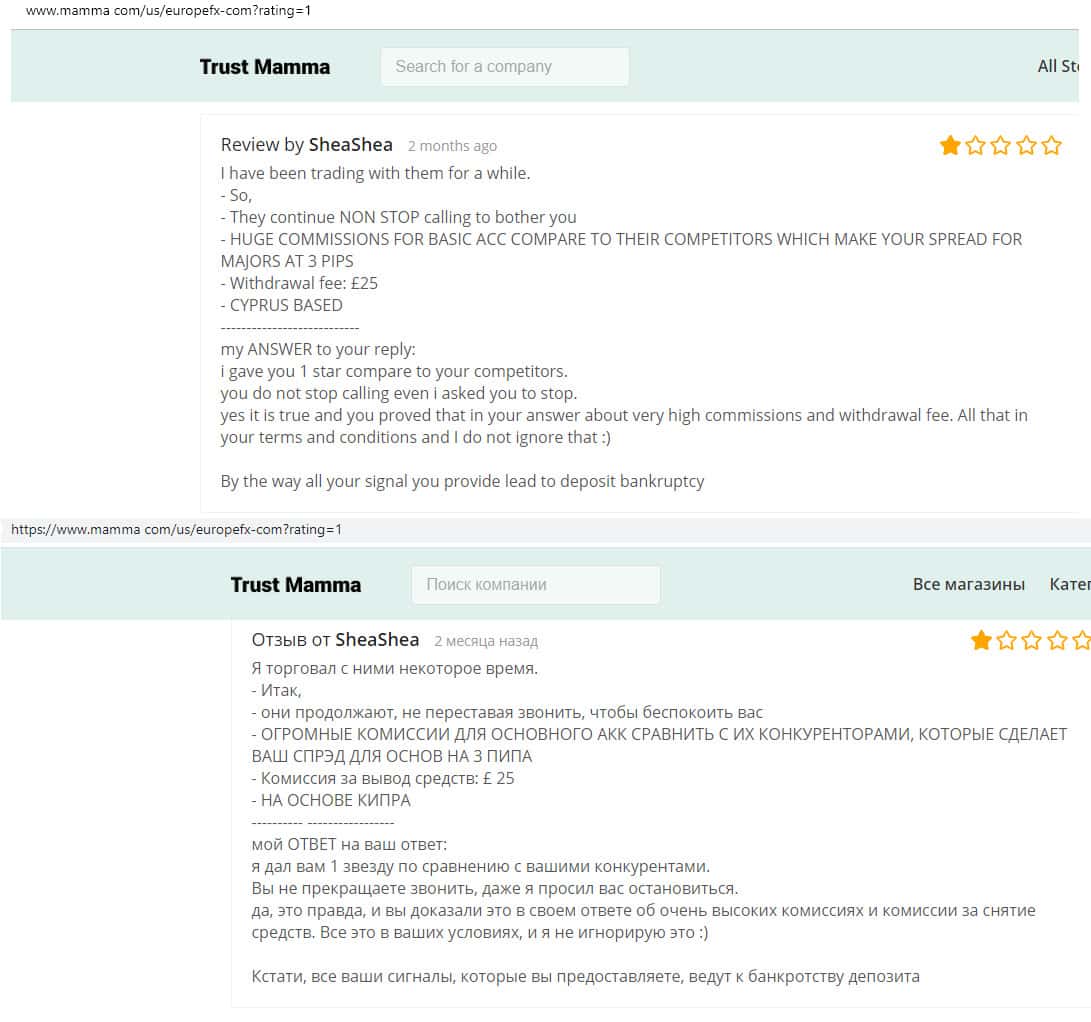Open the "Все магазины" menu item
The width and height of the screenshot is (1091, 1022).
click(969, 584)
